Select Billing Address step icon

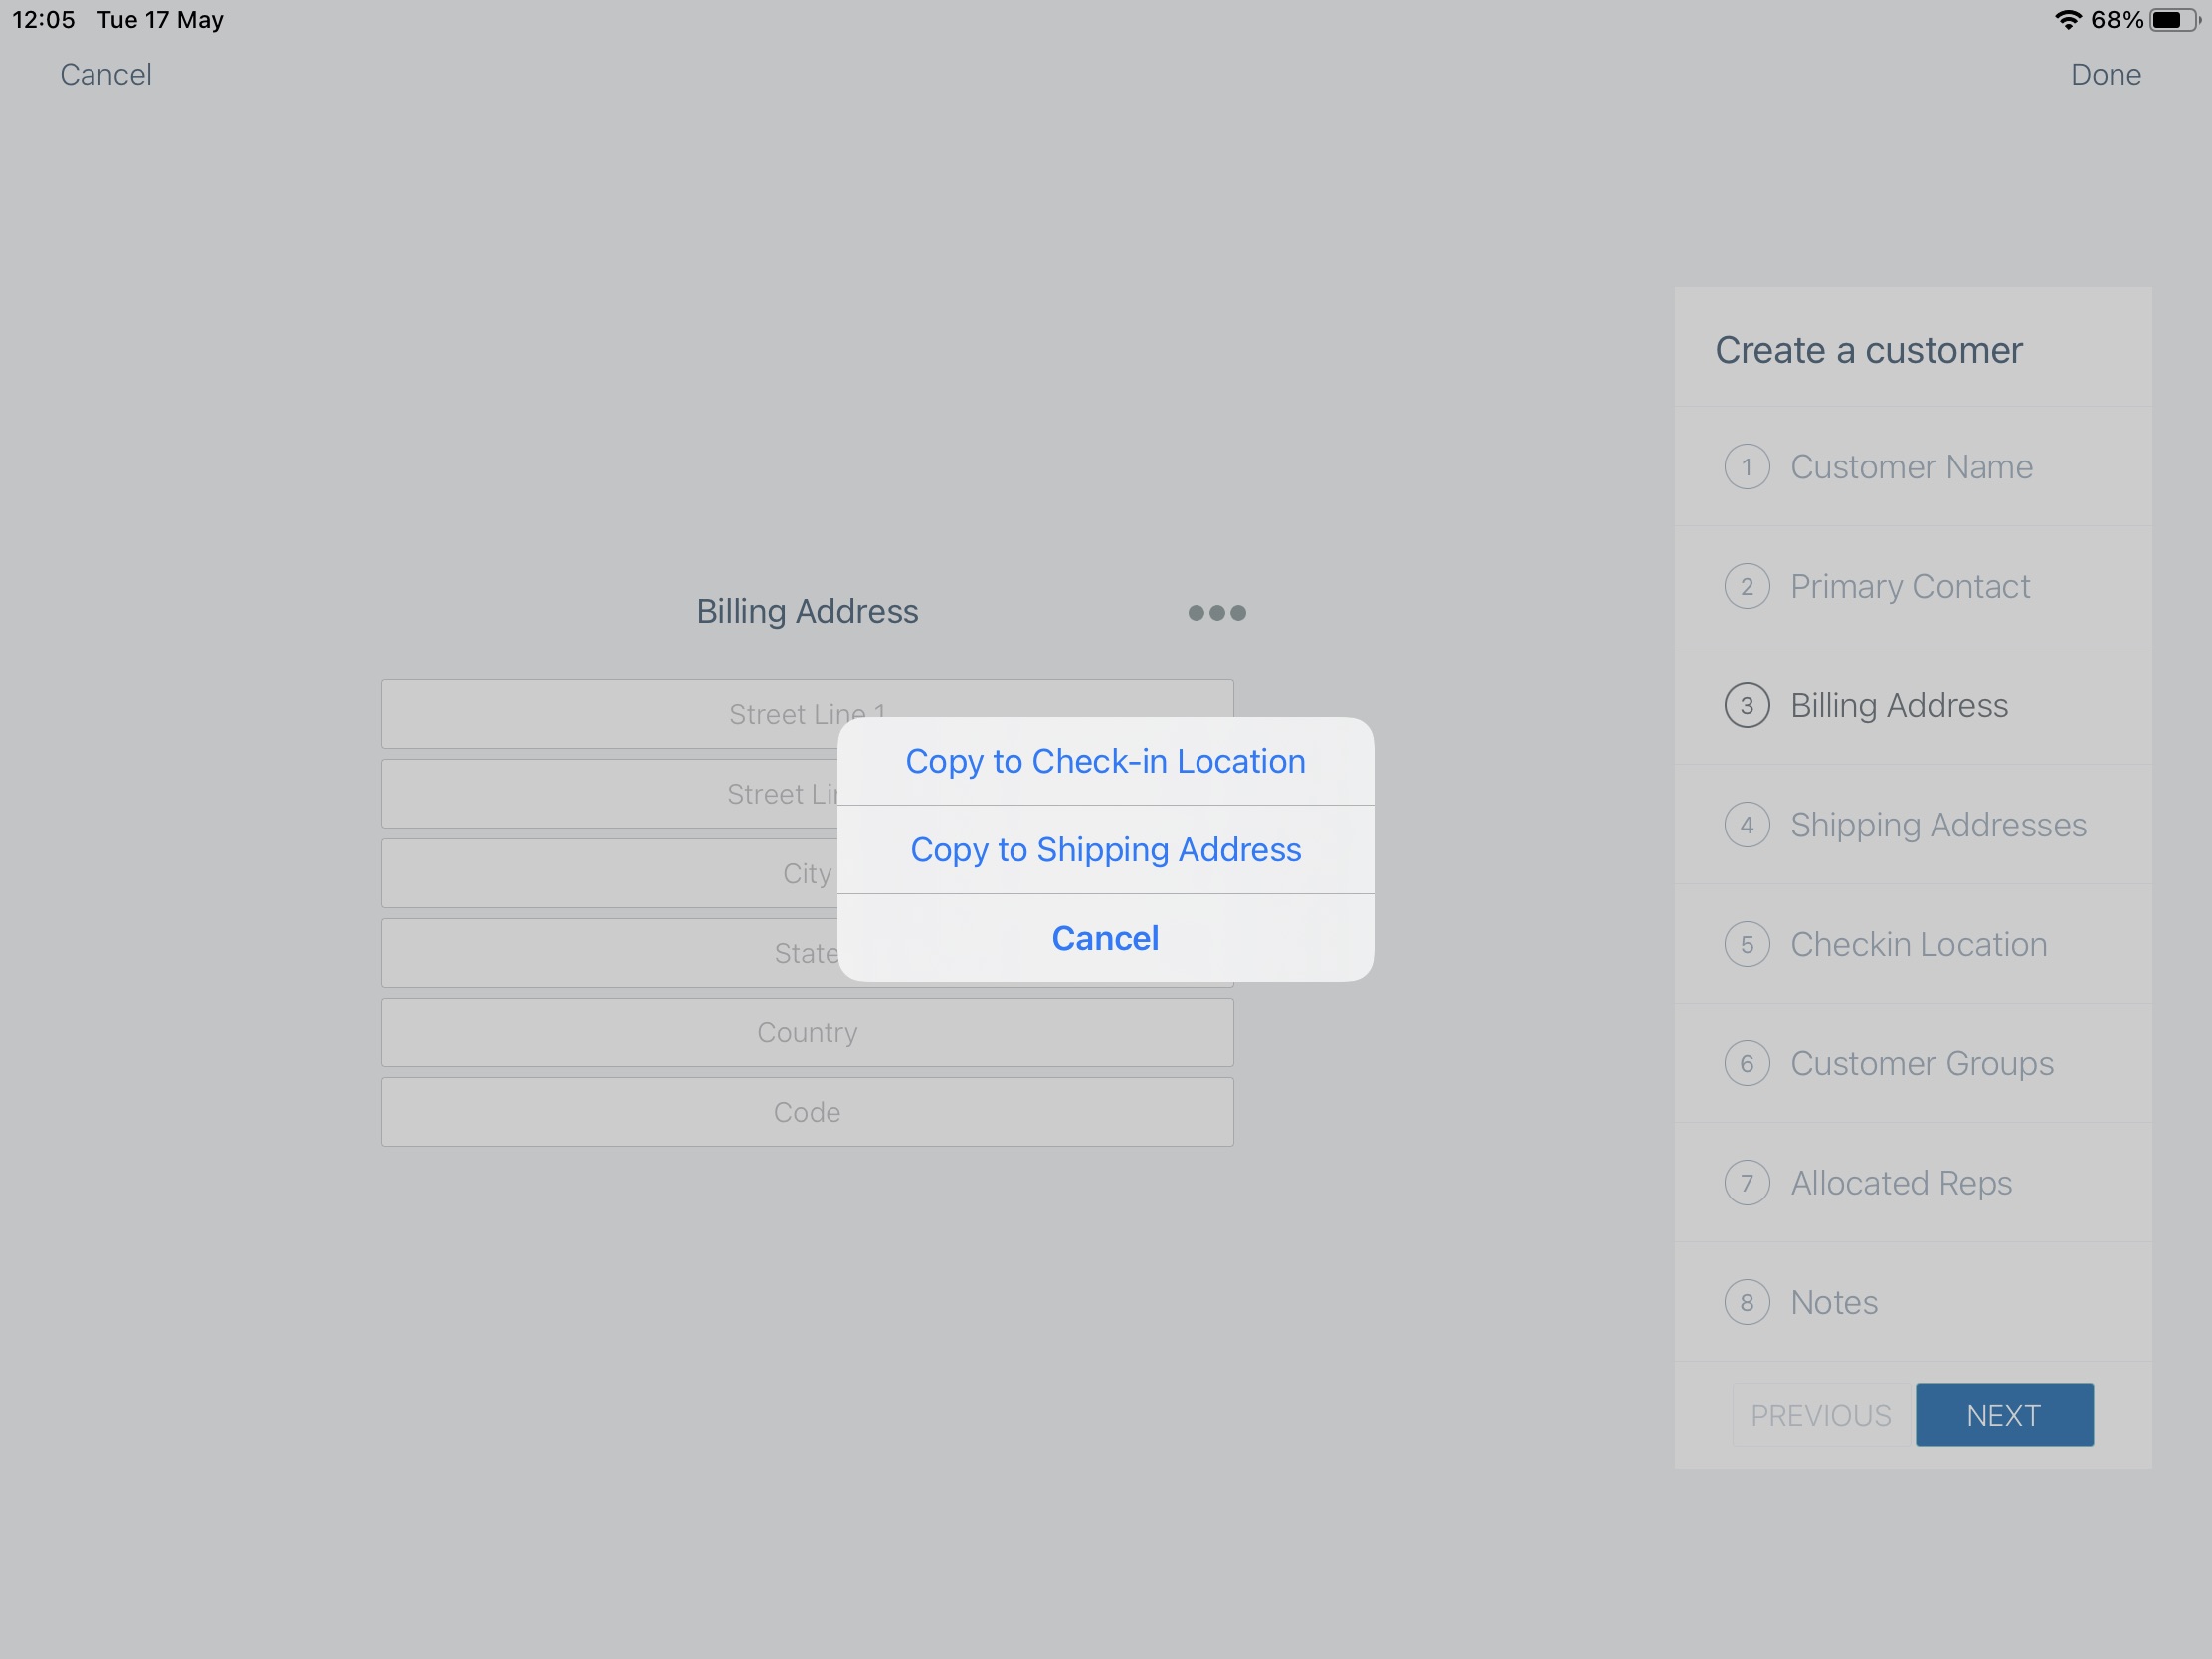point(1747,704)
